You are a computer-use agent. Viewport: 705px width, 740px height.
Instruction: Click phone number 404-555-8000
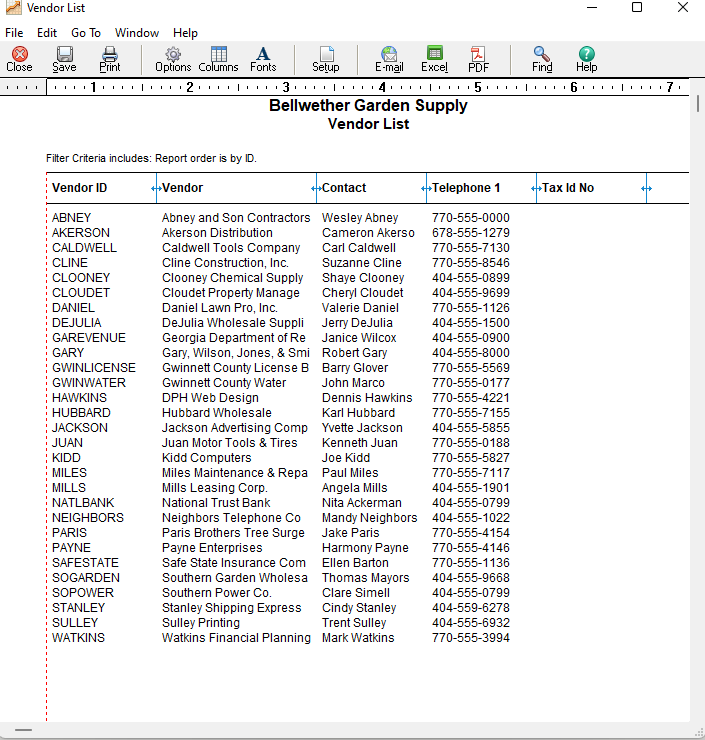click(x=470, y=353)
